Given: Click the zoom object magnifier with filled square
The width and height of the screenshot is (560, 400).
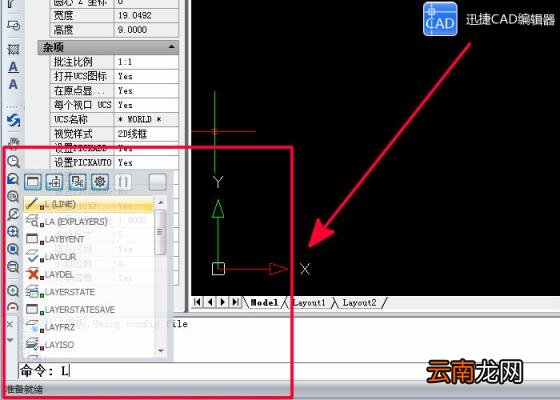Looking at the screenshot, I should coord(13,249).
